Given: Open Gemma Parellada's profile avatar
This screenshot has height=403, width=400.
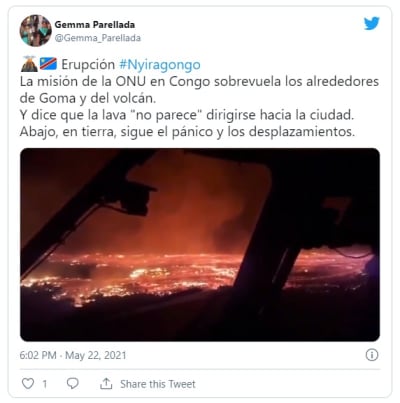Looking at the screenshot, I should [x=36, y=31].
